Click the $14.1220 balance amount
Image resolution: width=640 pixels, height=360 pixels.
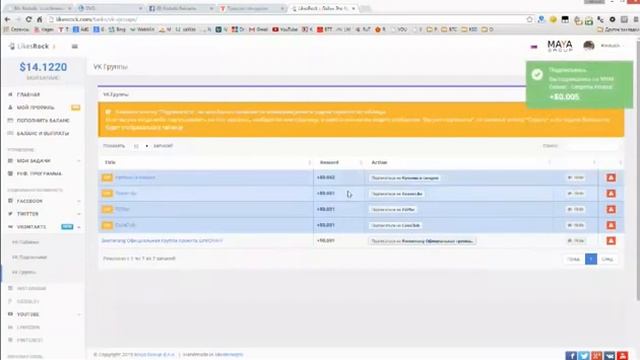43,67
